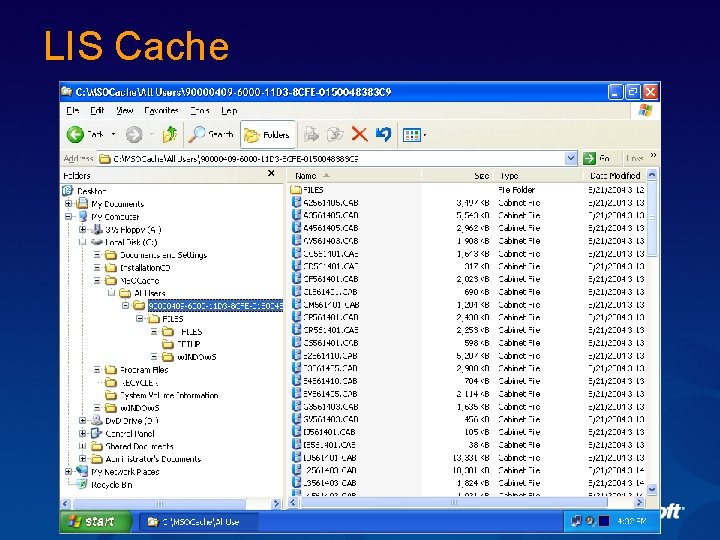Open the Back button history dropdown arrow

click(113, 135)
